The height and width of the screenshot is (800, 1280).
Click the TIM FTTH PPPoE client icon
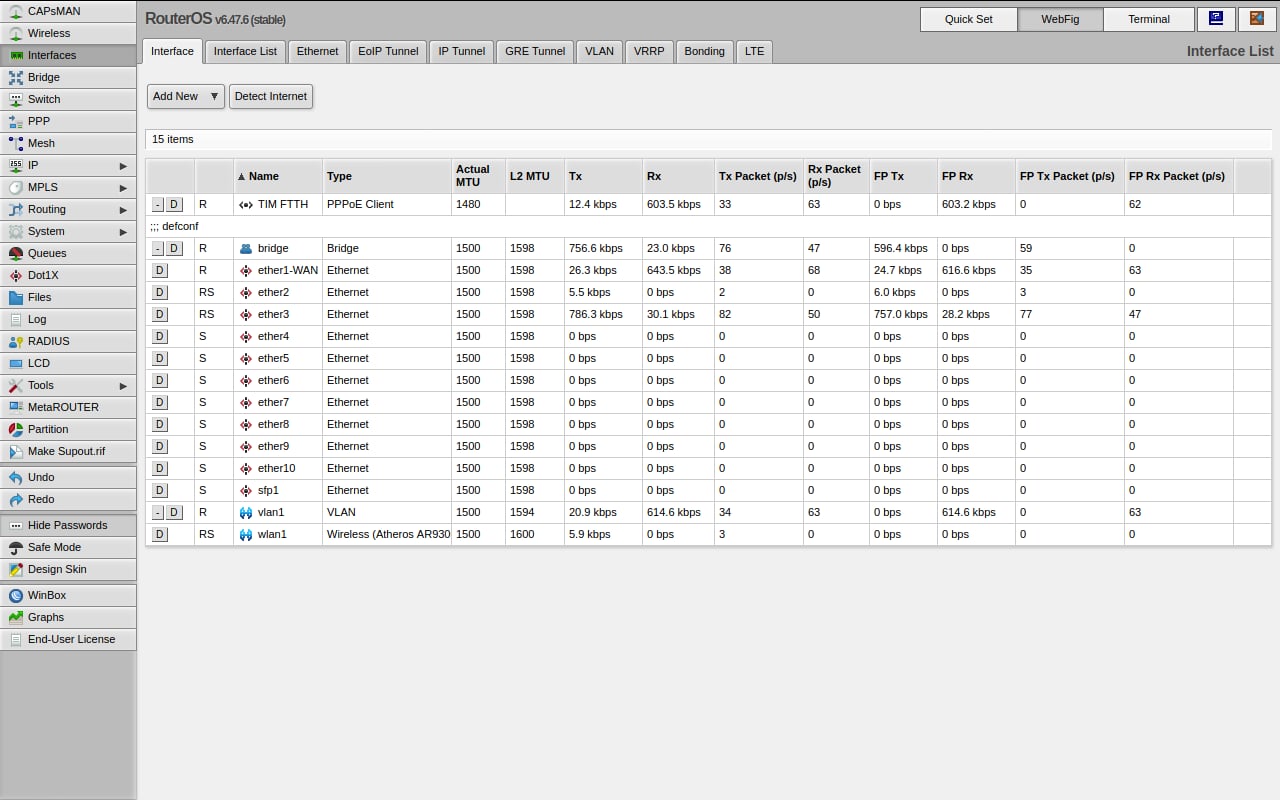pyautogui.click(x=246, y=204)
